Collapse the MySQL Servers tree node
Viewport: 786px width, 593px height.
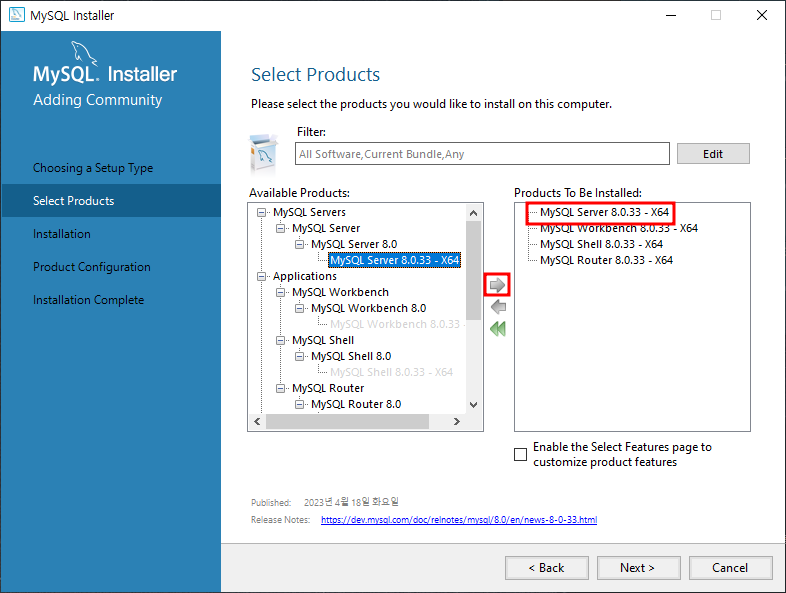pos(261,213)
